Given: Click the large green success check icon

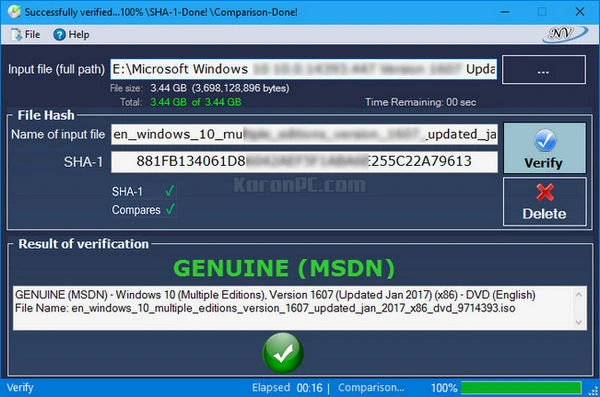Looking at the screenshot, I should [x=283, y=353].
